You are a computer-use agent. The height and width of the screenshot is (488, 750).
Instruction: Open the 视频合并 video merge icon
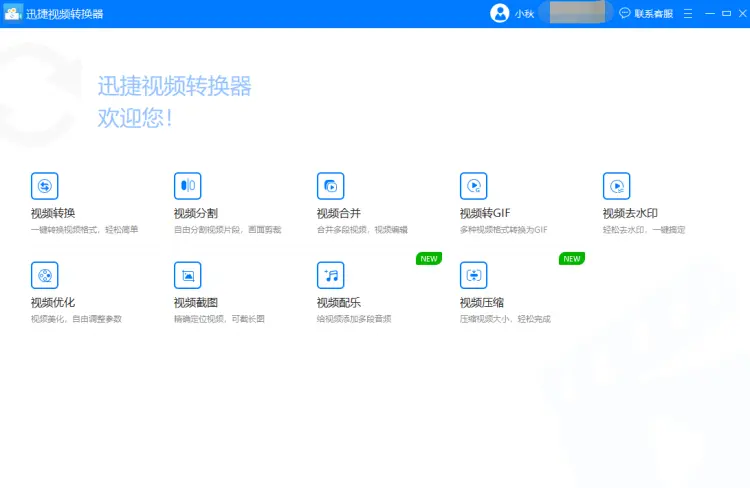click(x=331, y=186)
